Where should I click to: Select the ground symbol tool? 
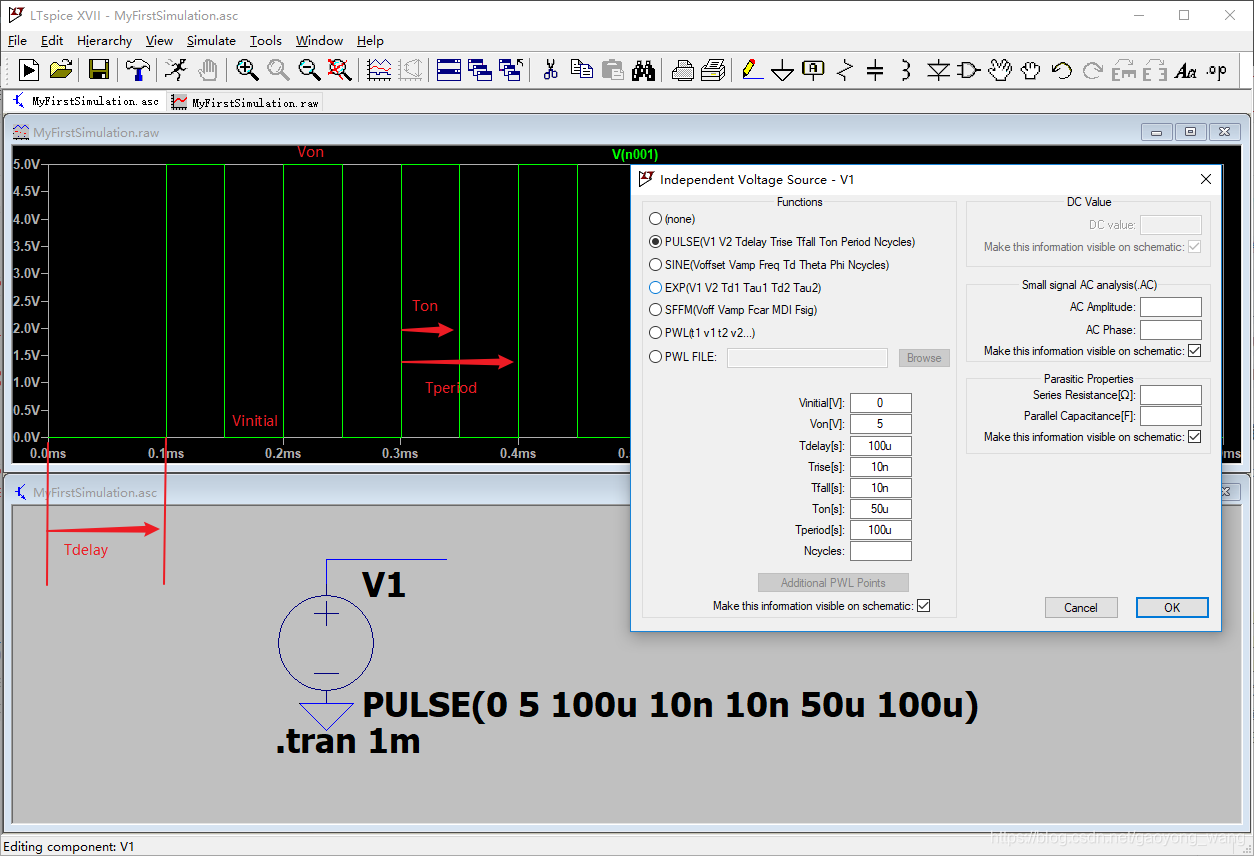pos(783,70)
